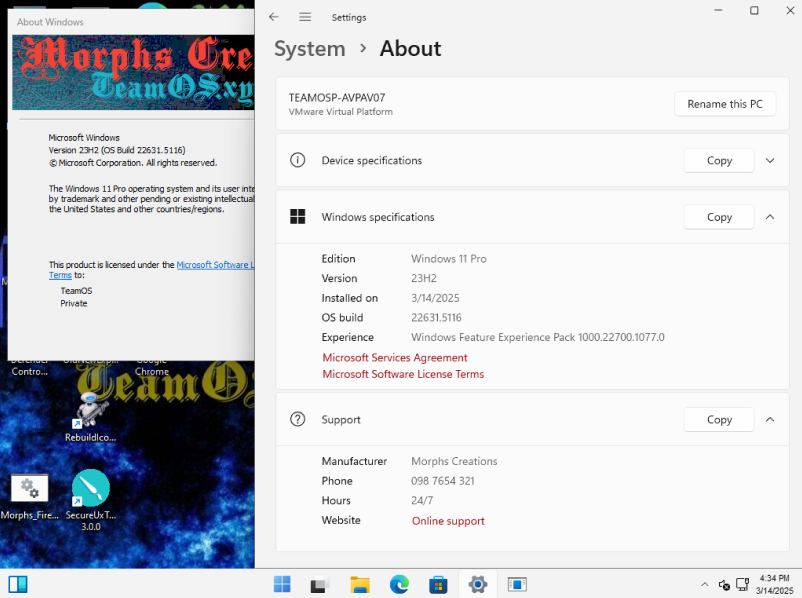802x598 pixels.
Task: Copy the Device specifications
Action: 719,160
